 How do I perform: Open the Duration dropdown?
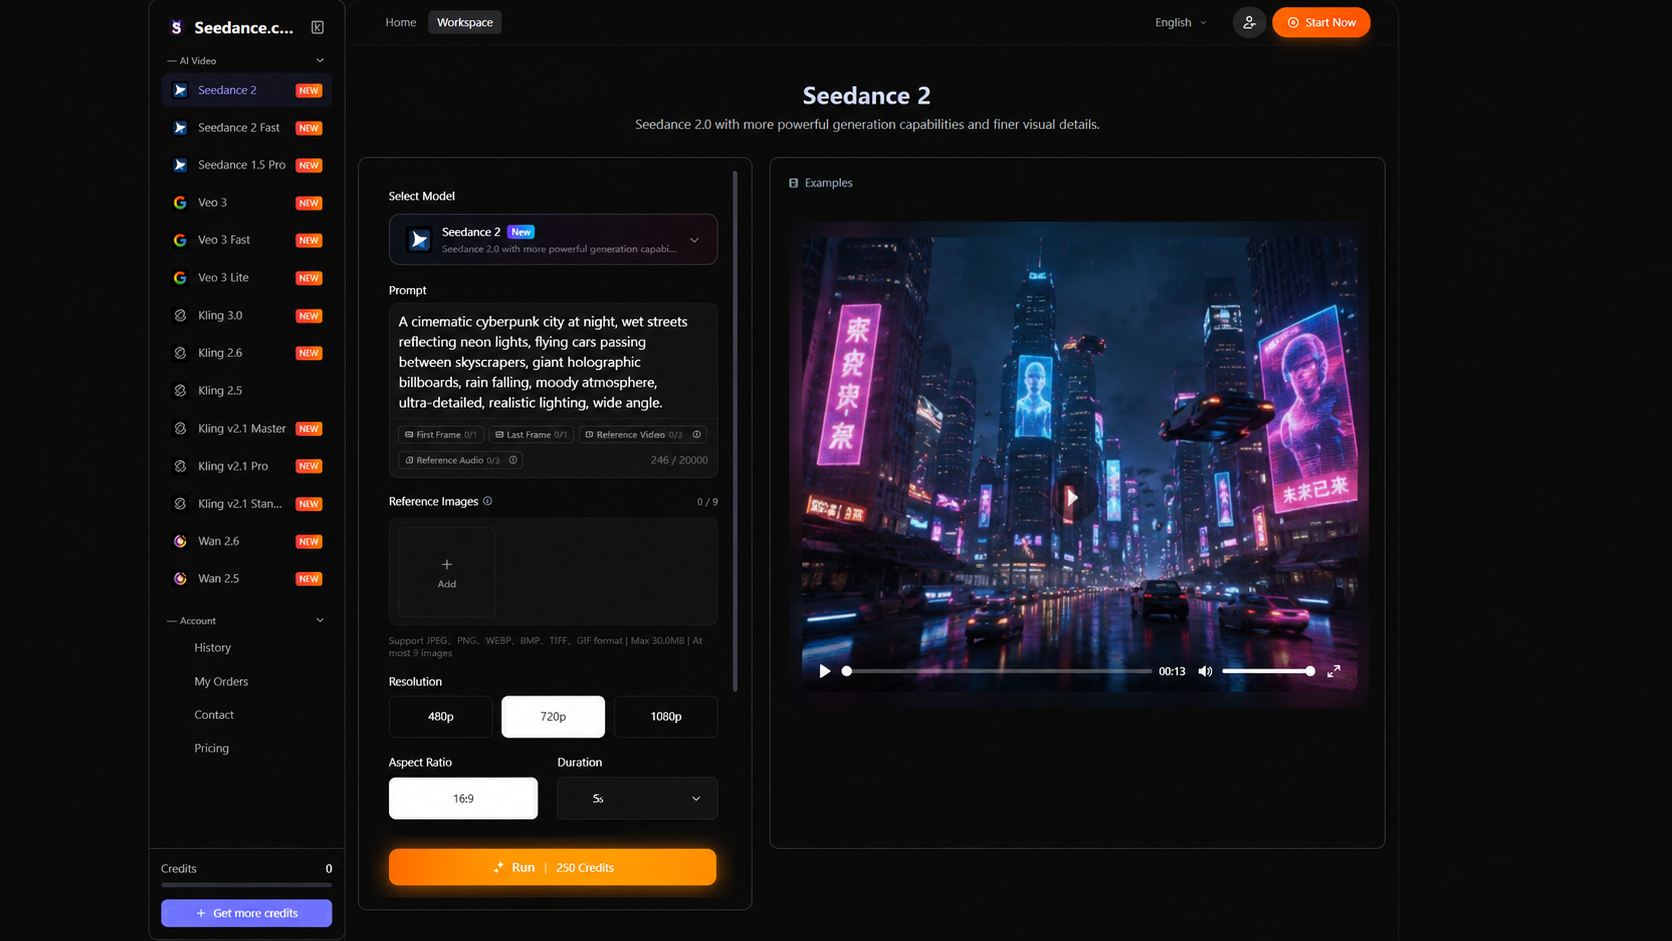point(637,798)
